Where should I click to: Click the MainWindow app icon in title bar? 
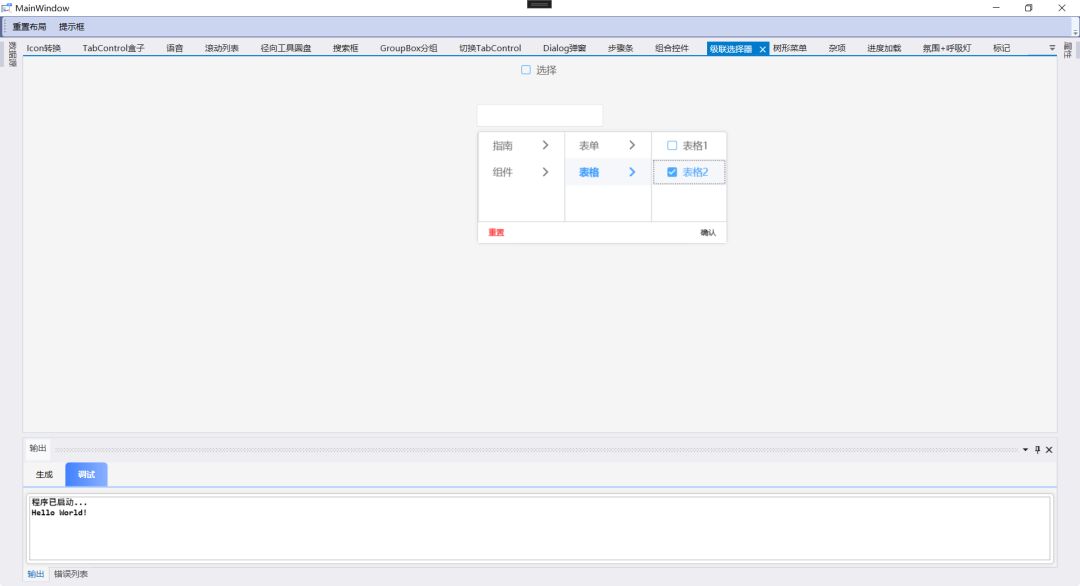click(x=6, y=8)
